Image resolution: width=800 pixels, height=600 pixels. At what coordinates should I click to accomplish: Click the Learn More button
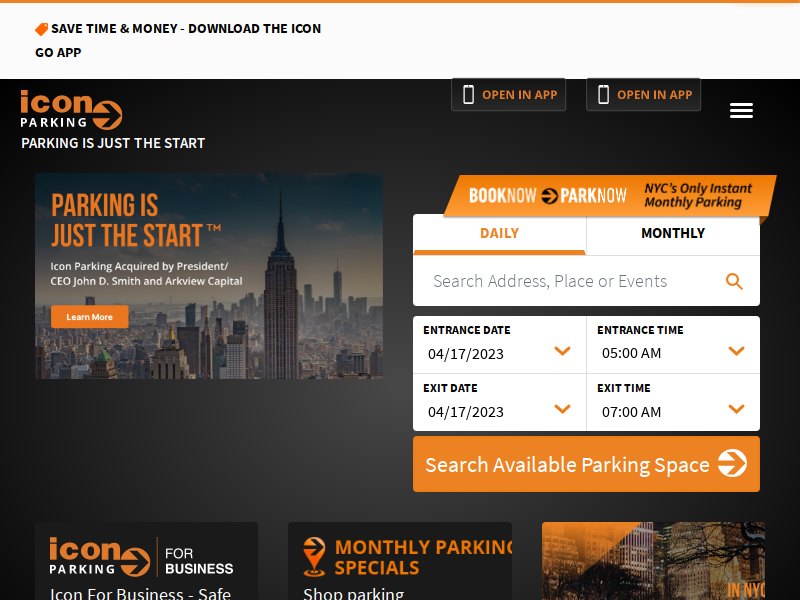click(x=89, y=317)
